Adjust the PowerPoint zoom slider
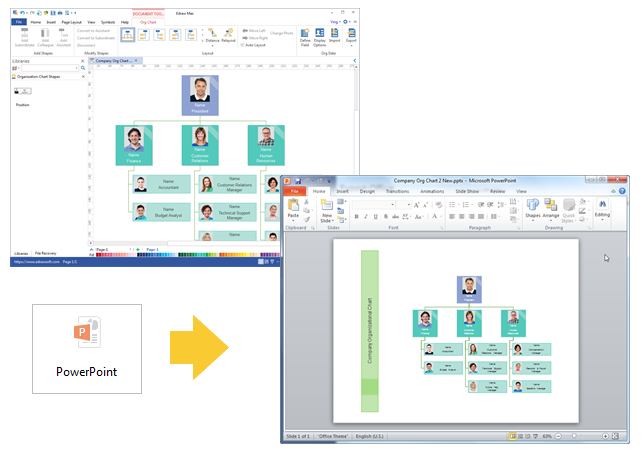641x453 pixels. (574, 436)
